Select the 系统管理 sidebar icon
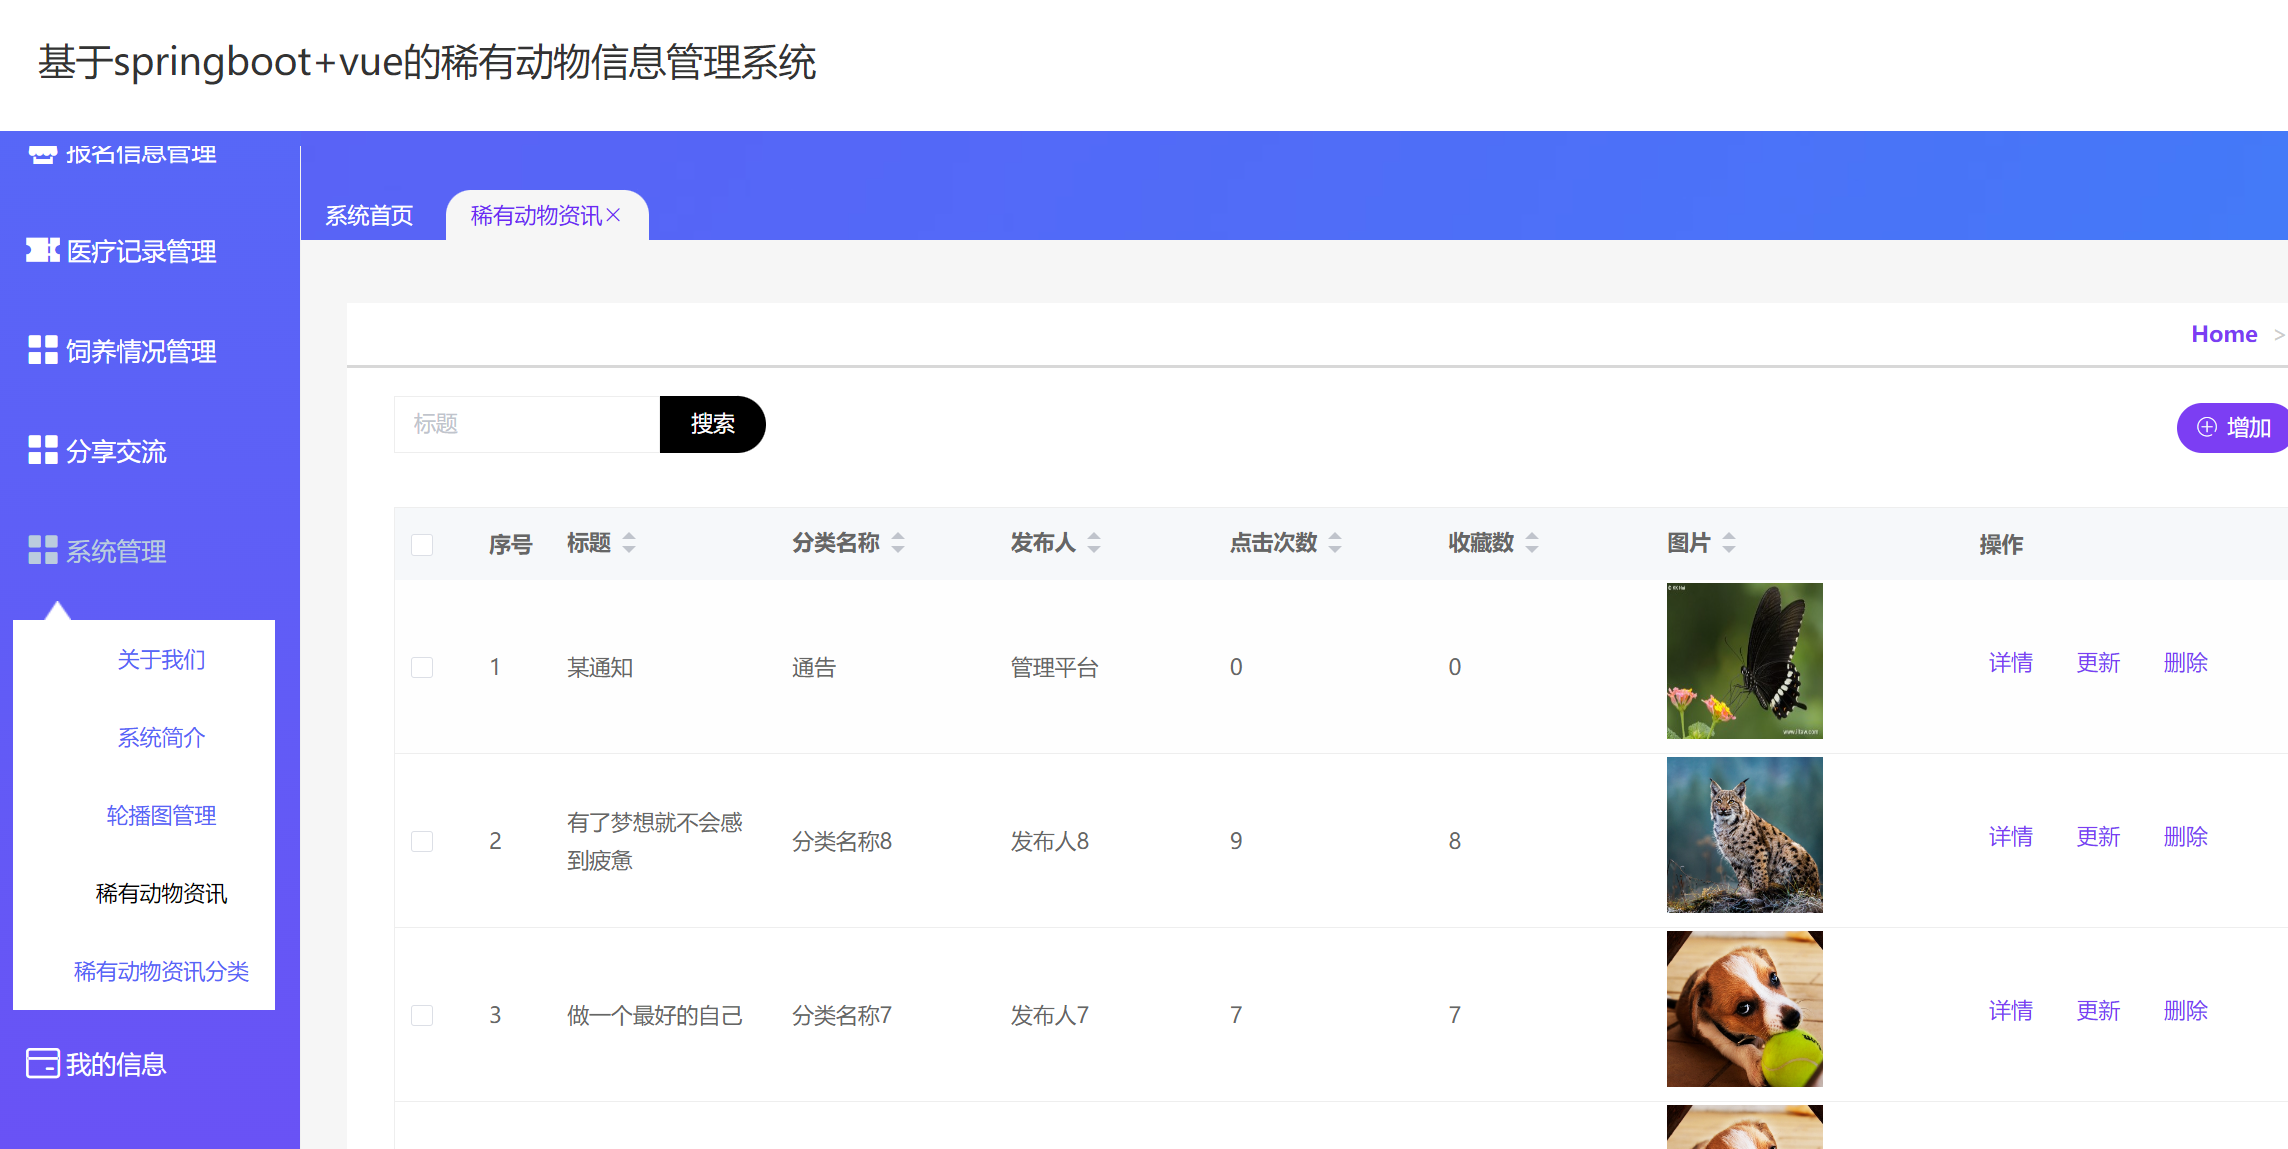Viewport: 2288px width, 1149px height. tap(41, 551)
